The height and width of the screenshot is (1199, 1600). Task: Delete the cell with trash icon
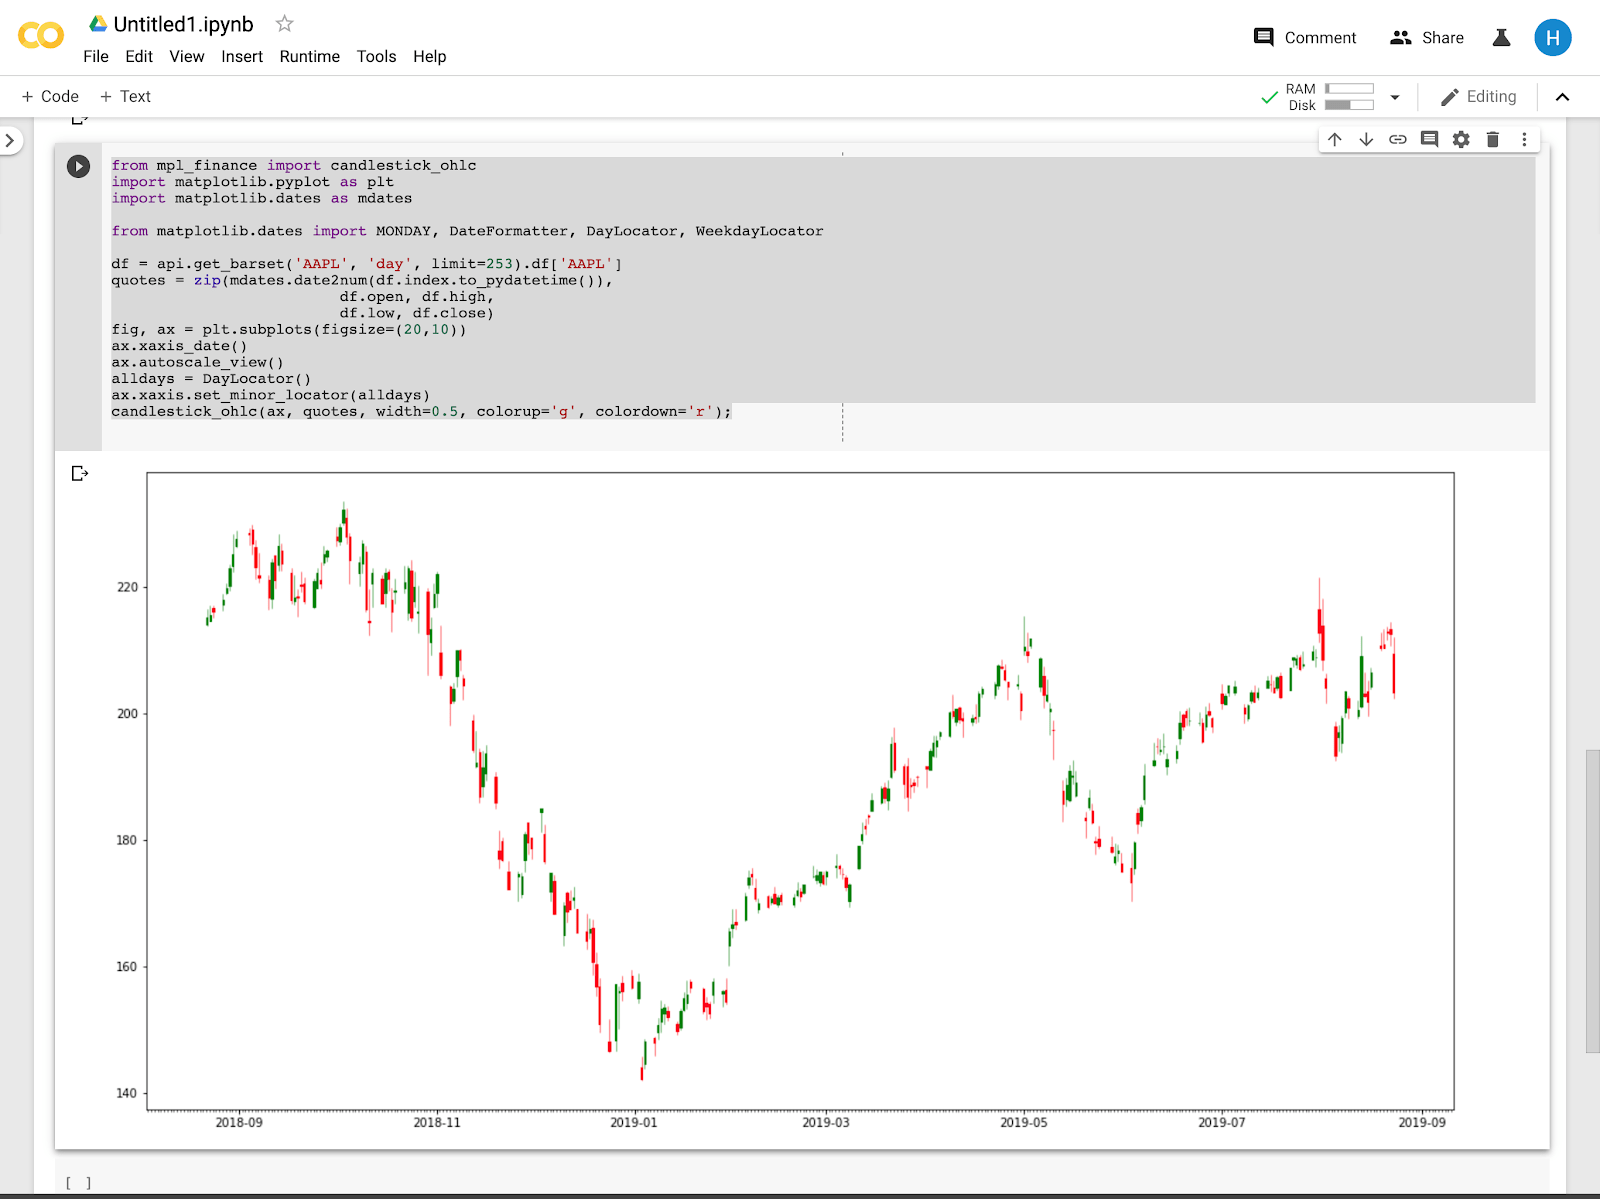[1493, 139]
